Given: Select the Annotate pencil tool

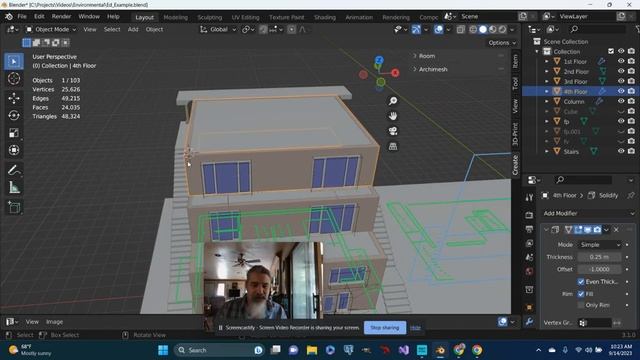Looking at the screenshot, I should pos(13,170).
